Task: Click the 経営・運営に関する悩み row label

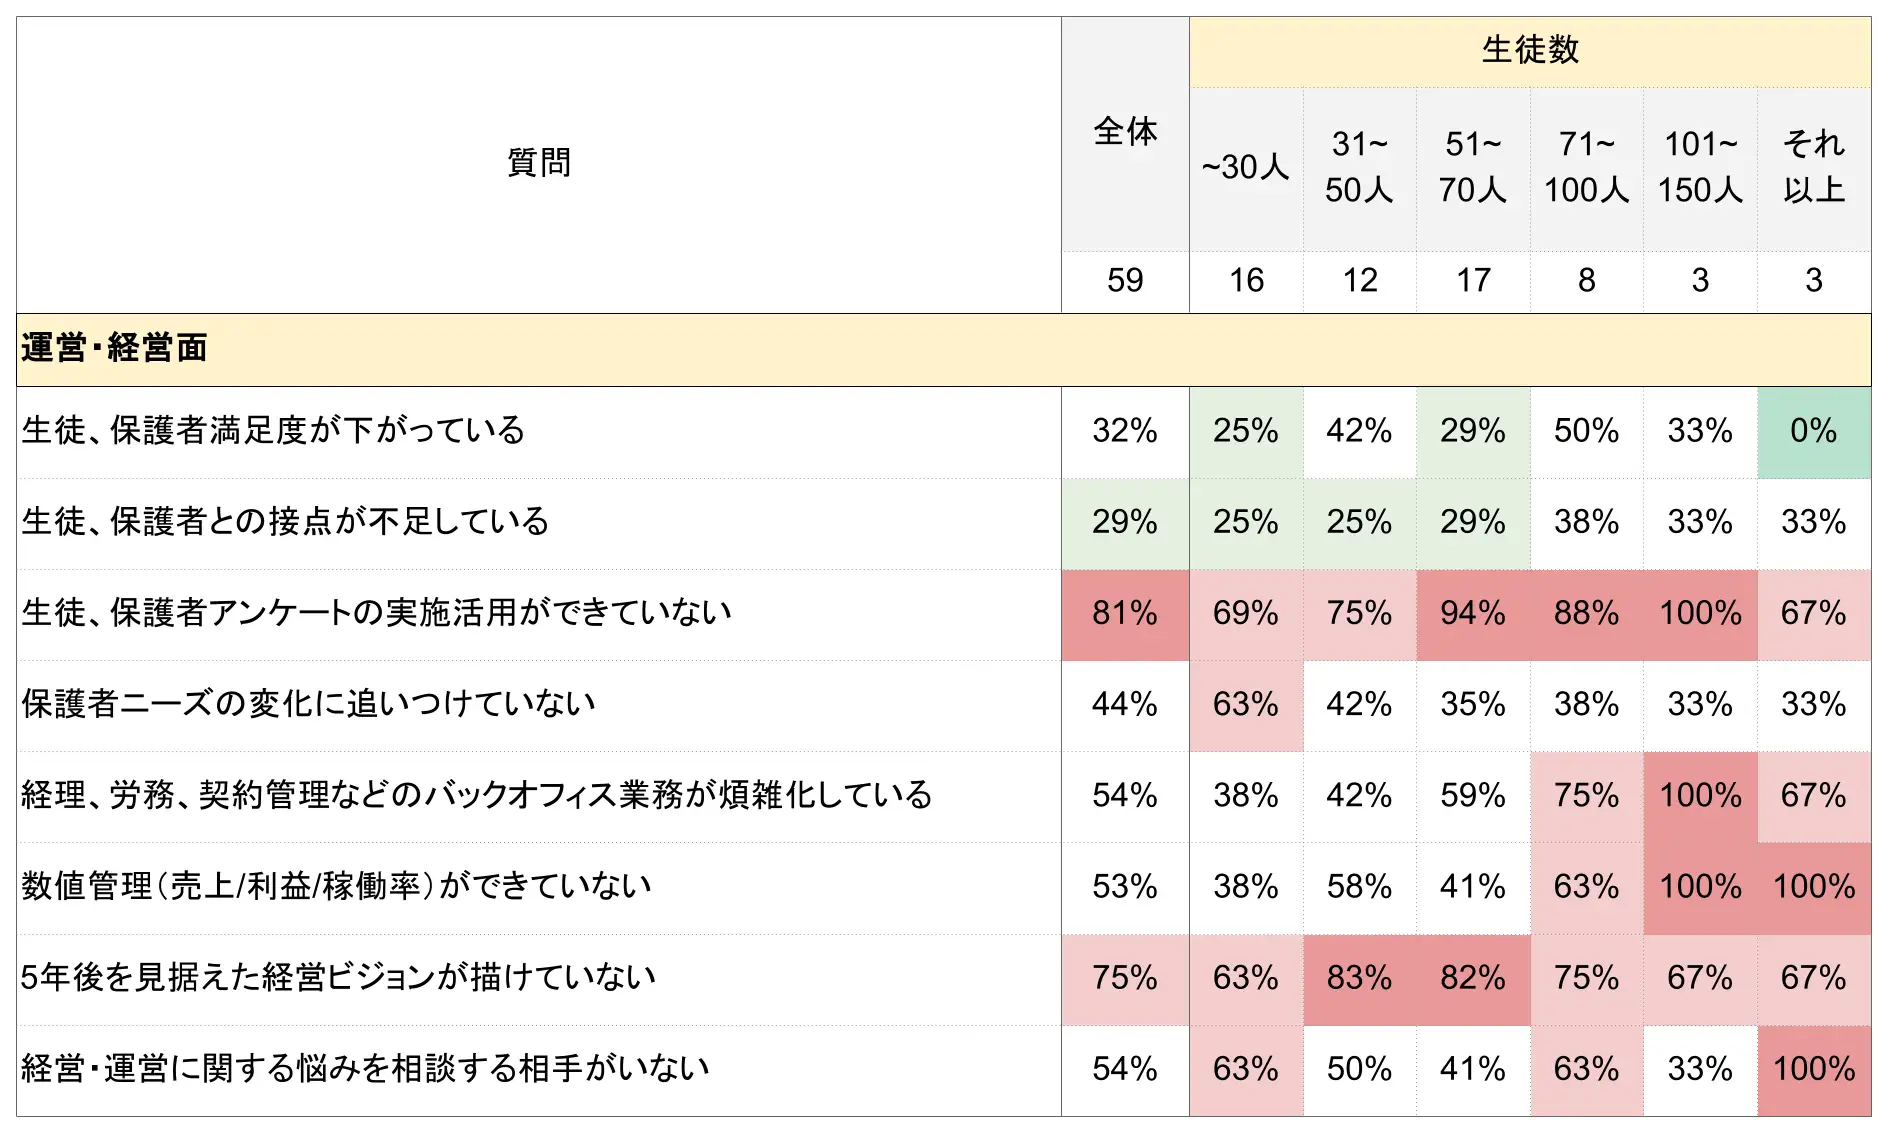Action: coord(365,1069)
